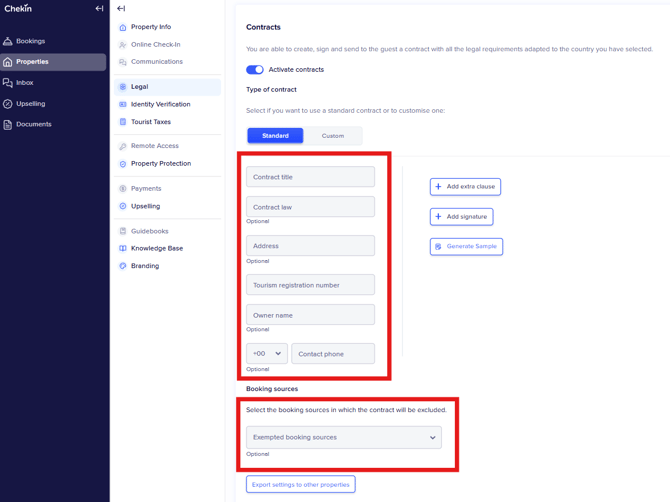Collapse the main sidebar with arrow icon
The image size is (670, 502).
(x=99, y=9)
